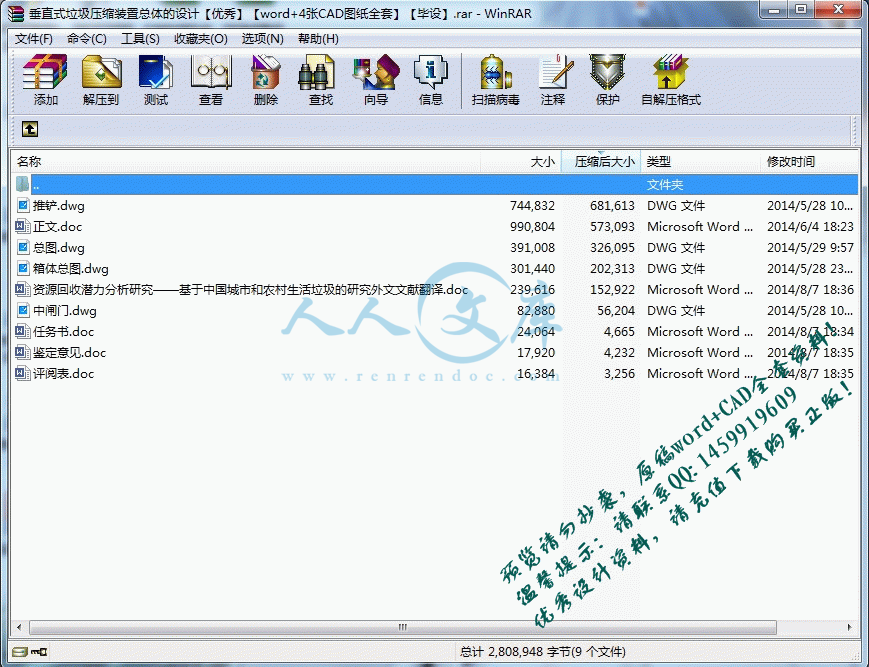869x667 pixels.
Task: Open the 收藏夹(O) menu
Action: [201, 39]
